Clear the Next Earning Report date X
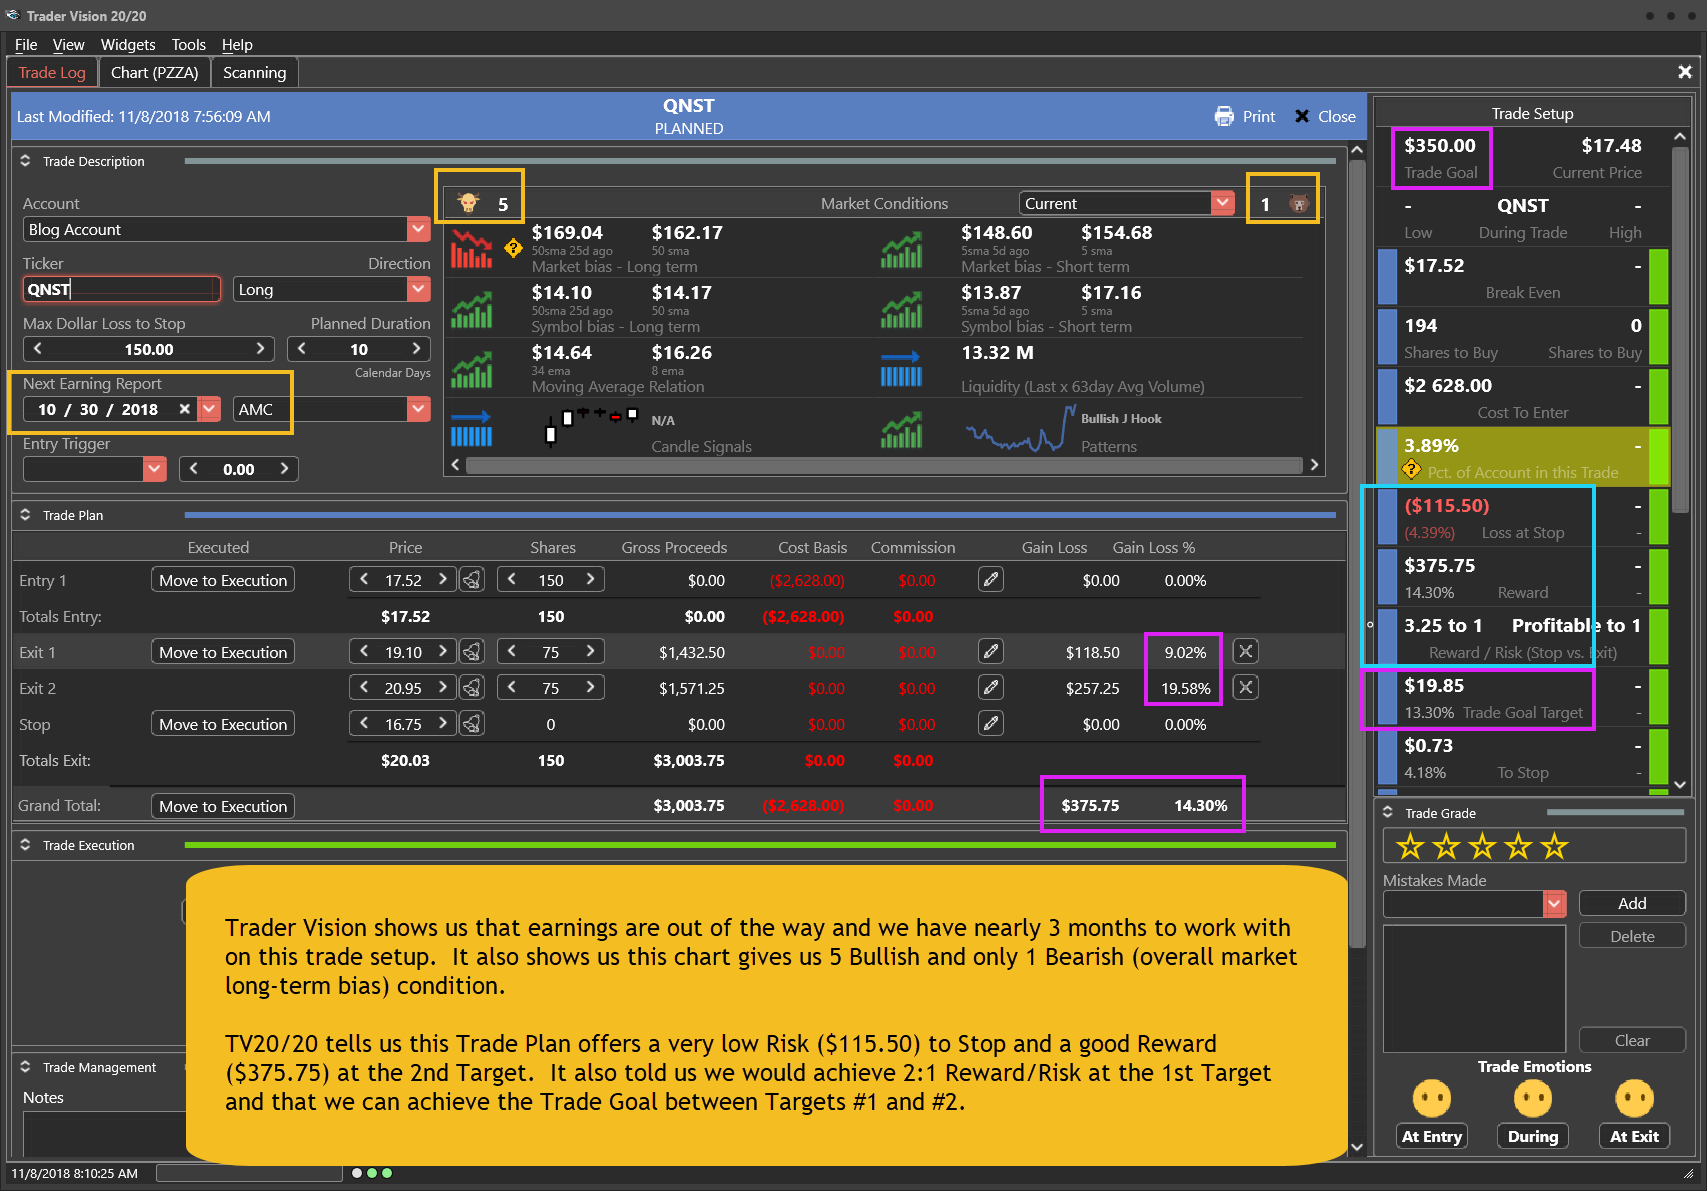 tap(184, 409)
